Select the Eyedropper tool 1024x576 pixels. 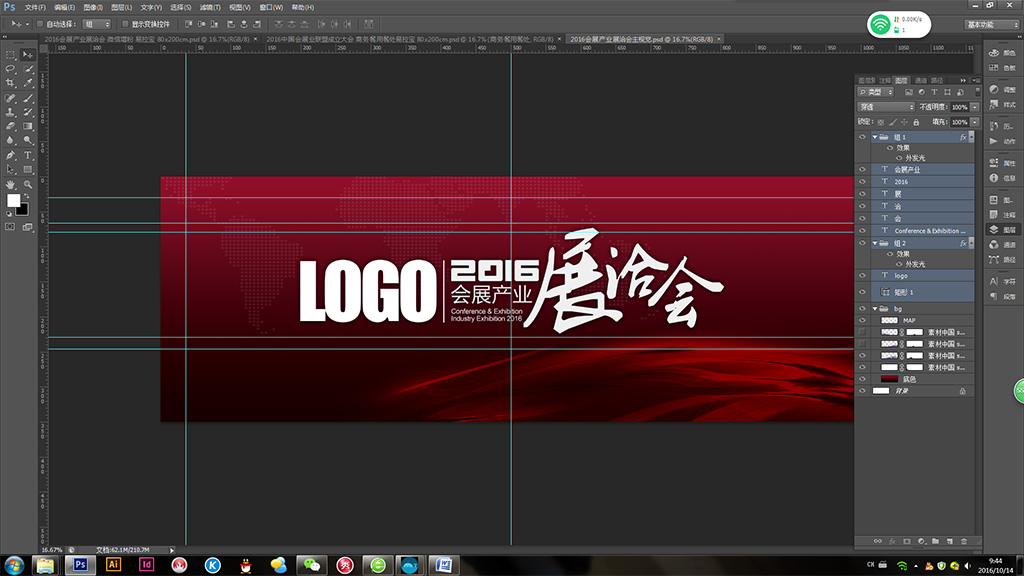28,83
